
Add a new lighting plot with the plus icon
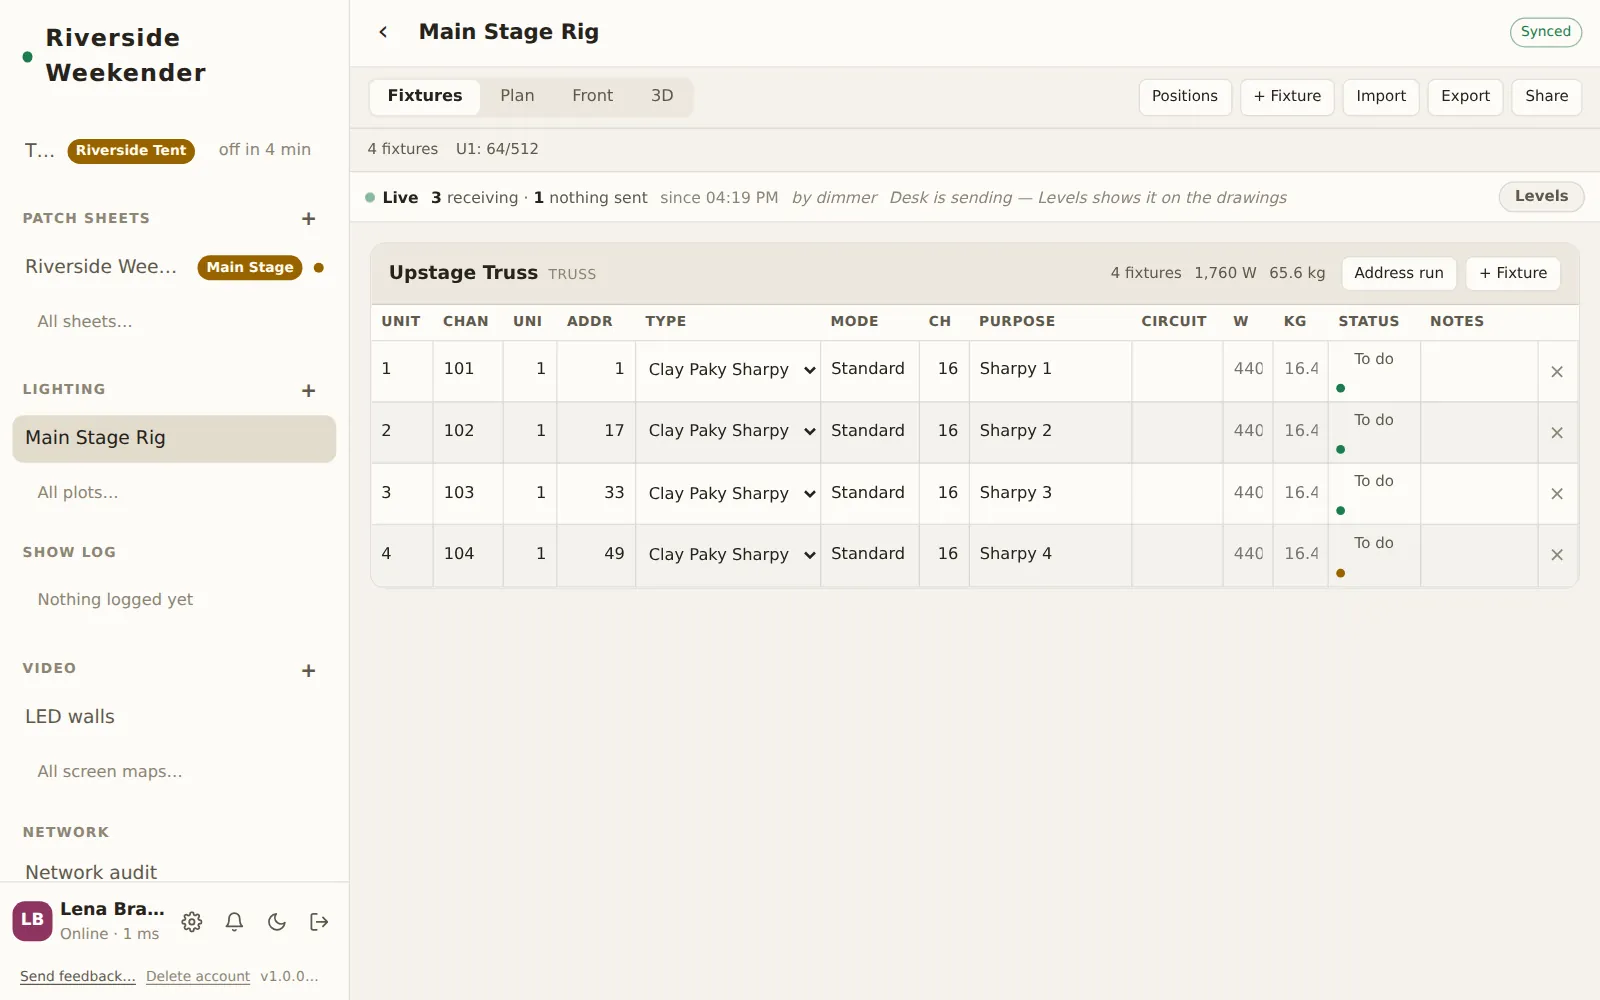pyautogui.click(x=308, y=391)
